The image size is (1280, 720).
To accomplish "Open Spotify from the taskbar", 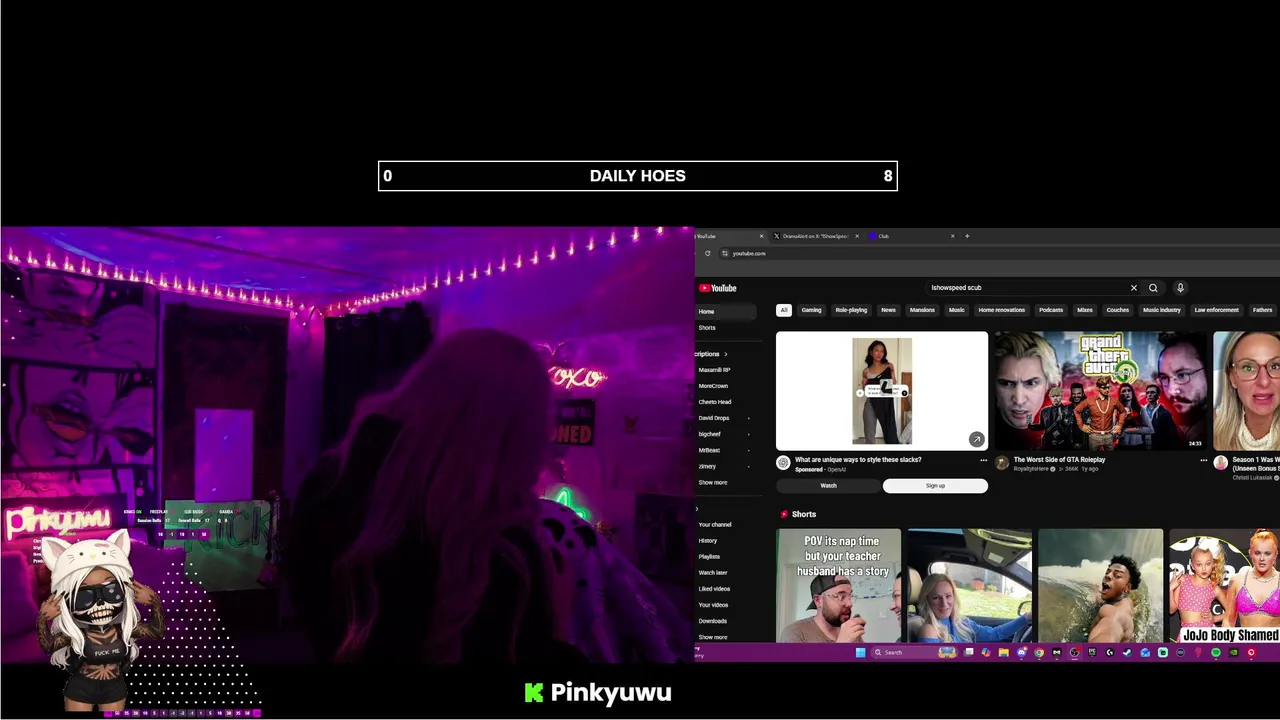I will (x=1216, y=653).
